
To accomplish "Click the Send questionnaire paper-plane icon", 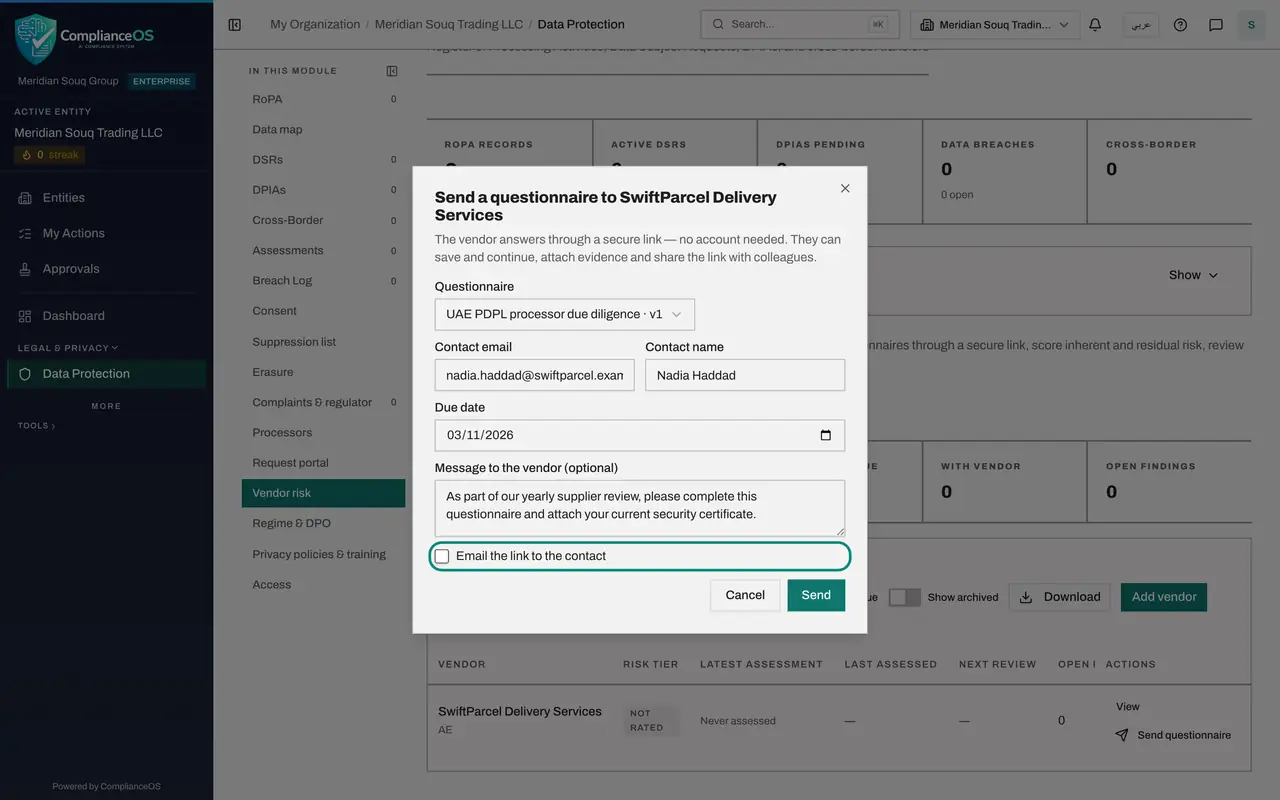I will pos(1122,735).
